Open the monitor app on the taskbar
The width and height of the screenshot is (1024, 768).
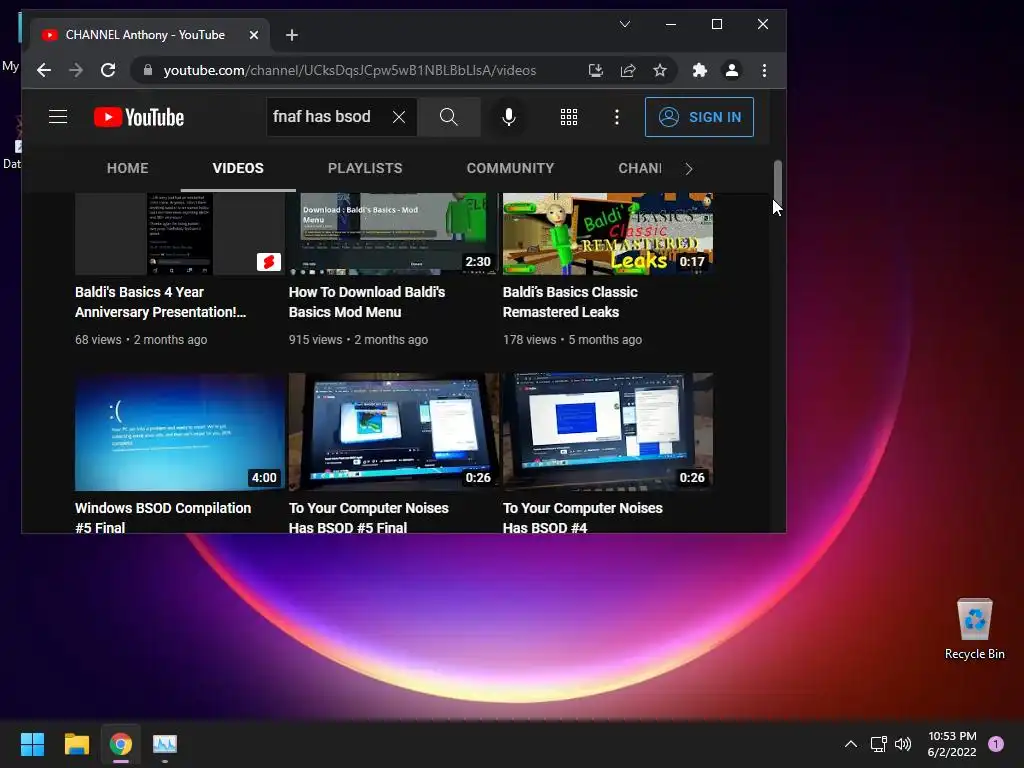click(165, 744)
